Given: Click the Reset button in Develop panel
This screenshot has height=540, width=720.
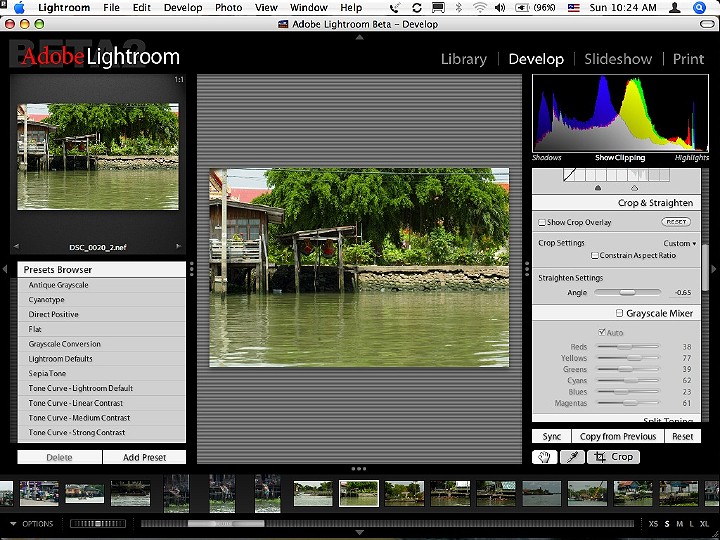Looking at the screenshot, I should click(683, 436).
